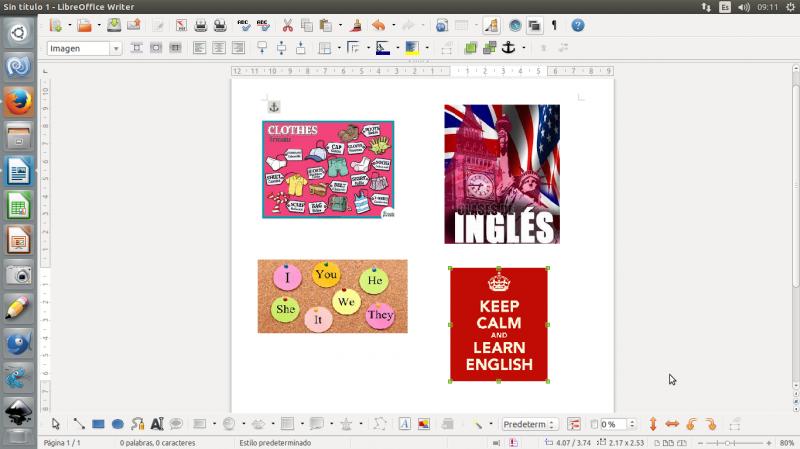Screen dimensions: 800x449
Task: Adjust the transparency spinner arrows
Action: (632, 424)
